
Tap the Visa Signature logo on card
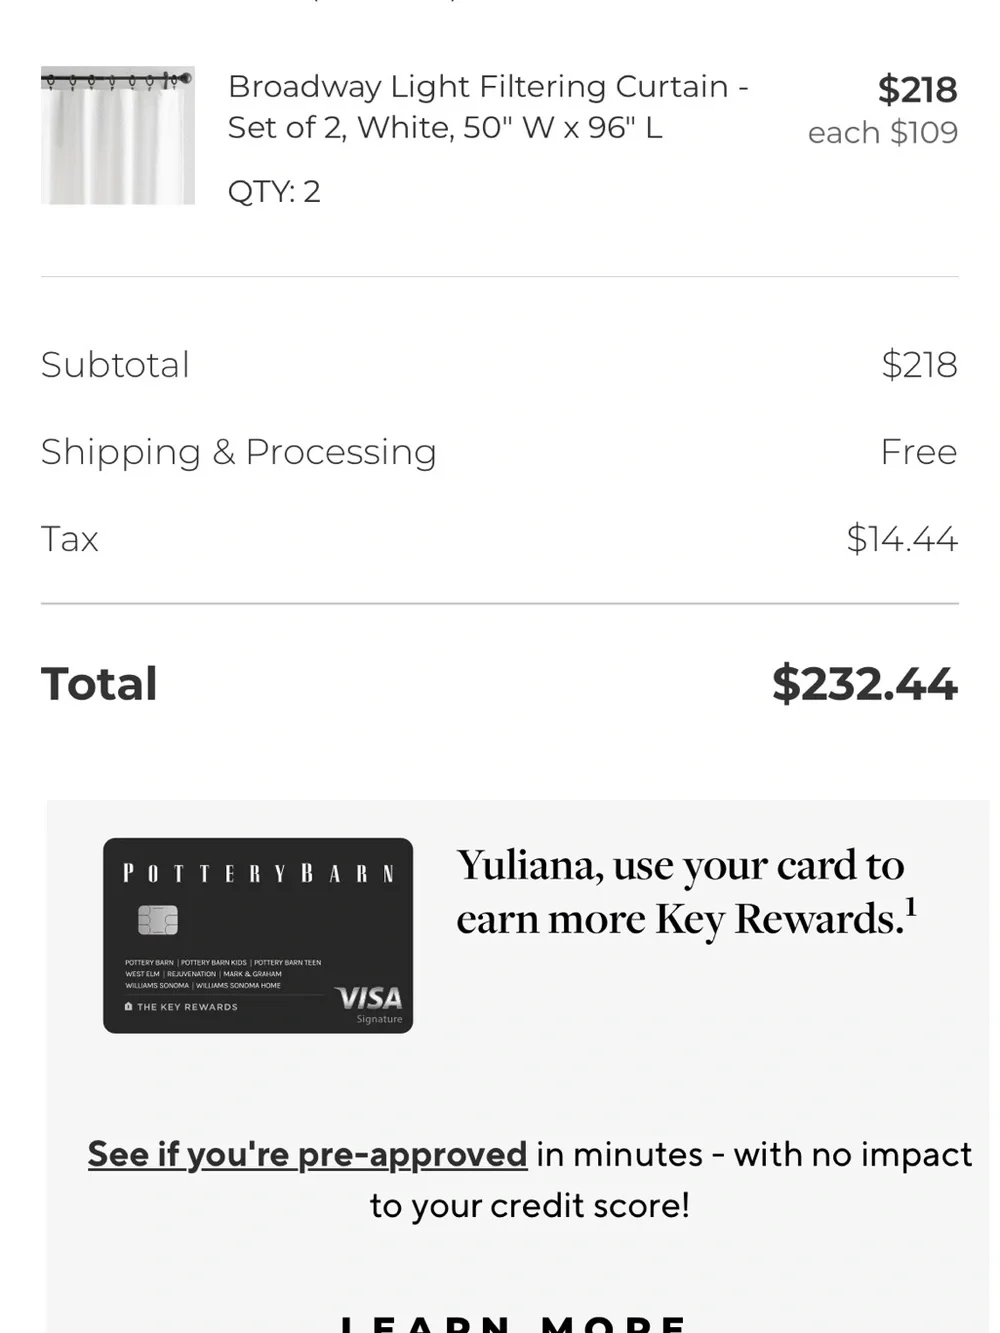(x=370, y=1003)
